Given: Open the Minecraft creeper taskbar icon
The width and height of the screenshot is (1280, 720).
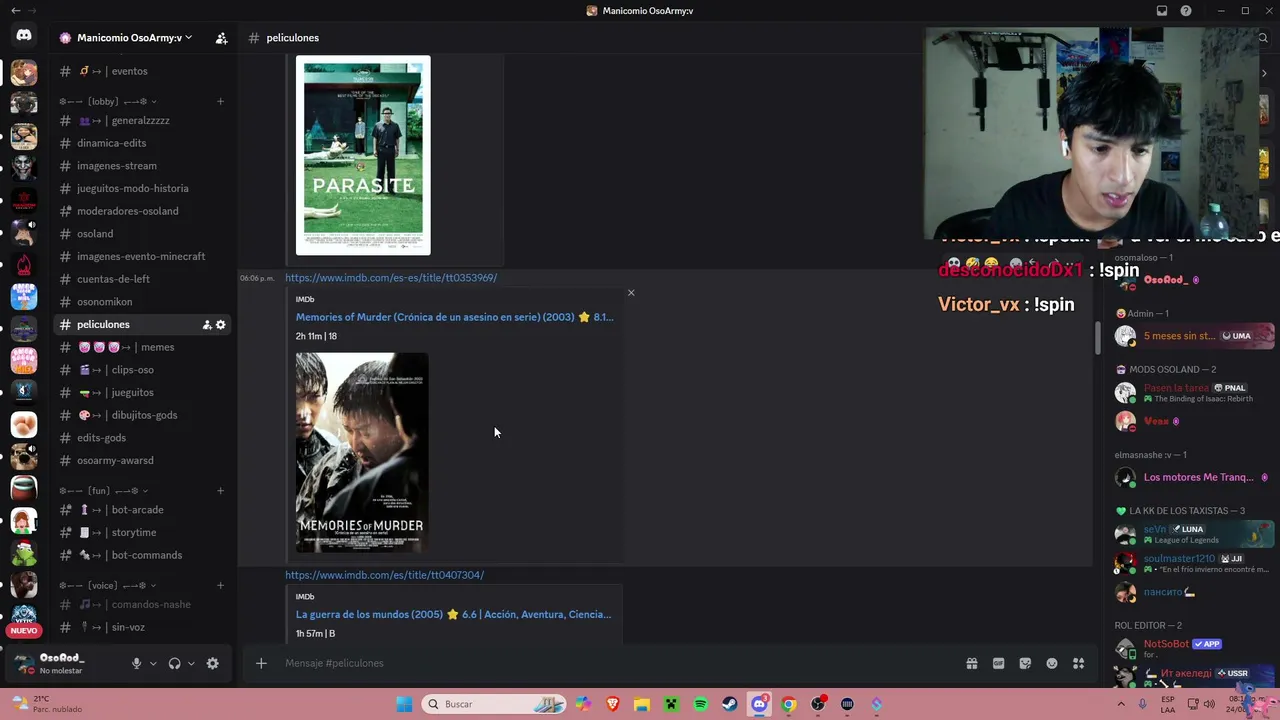Looking at the screenshot, I should [x=671, y=704].
